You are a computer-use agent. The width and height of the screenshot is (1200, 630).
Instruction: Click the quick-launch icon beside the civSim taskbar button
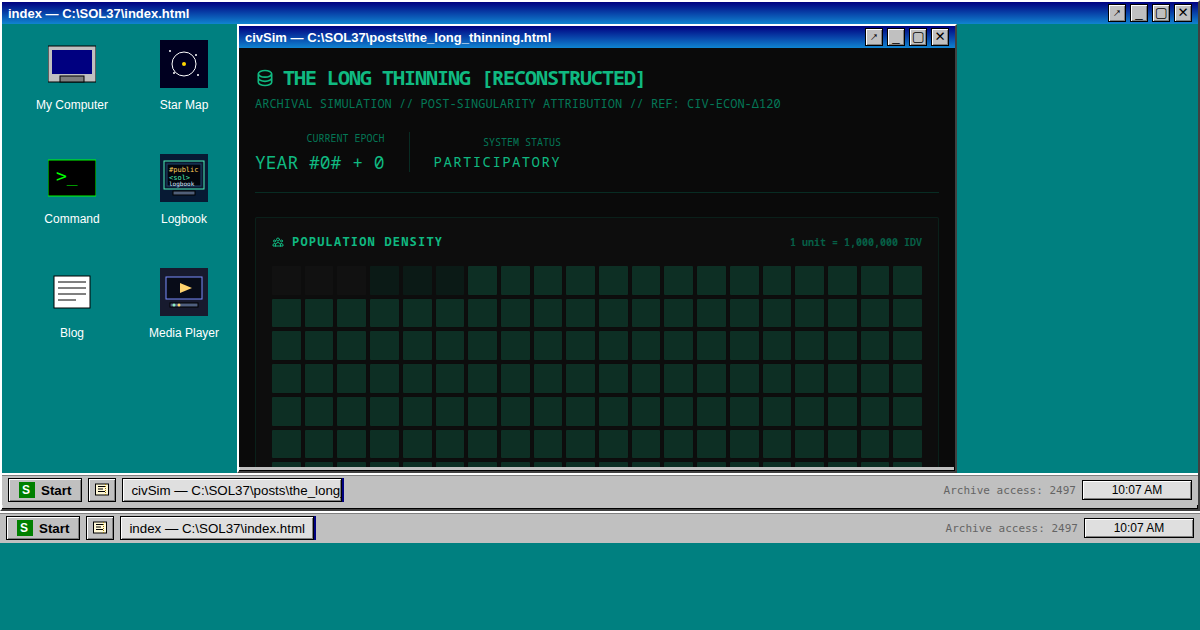tap(102, 490)
